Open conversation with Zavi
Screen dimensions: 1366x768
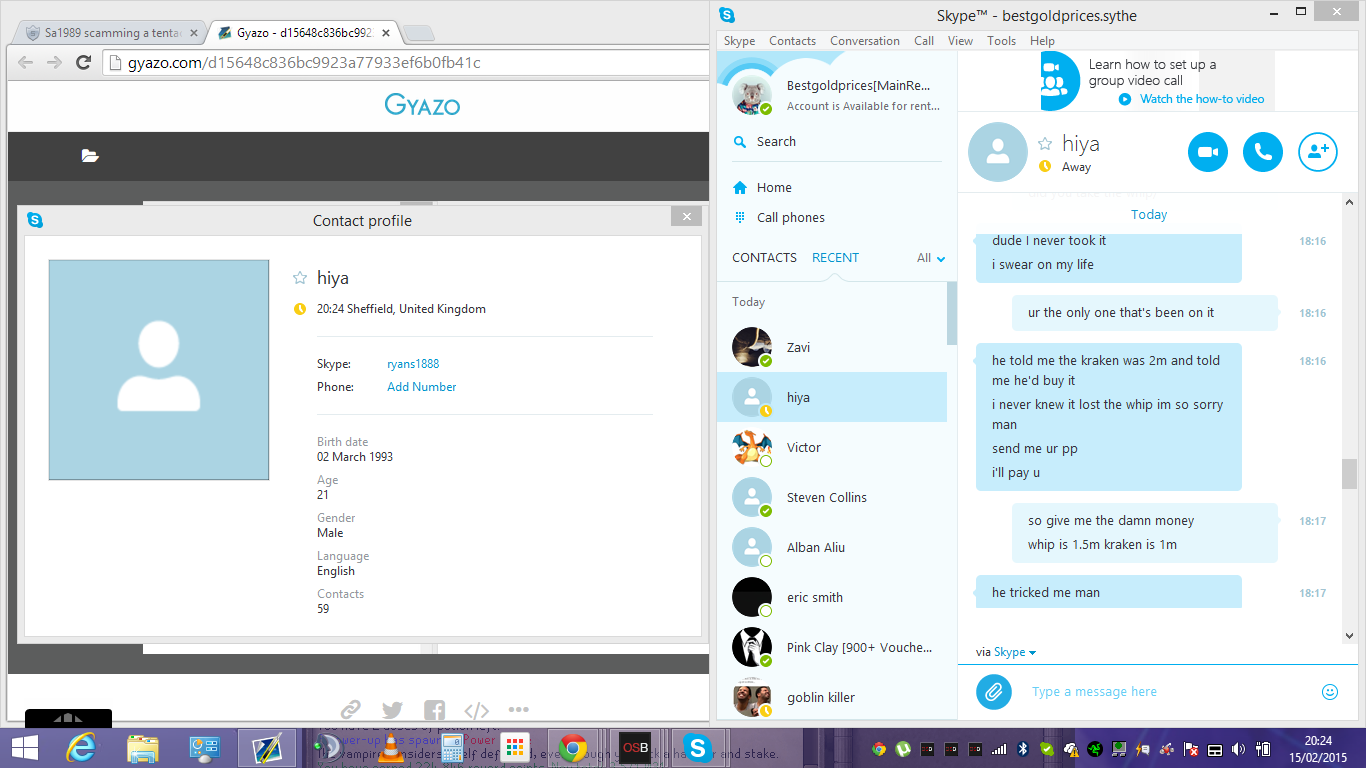[832, 347]
